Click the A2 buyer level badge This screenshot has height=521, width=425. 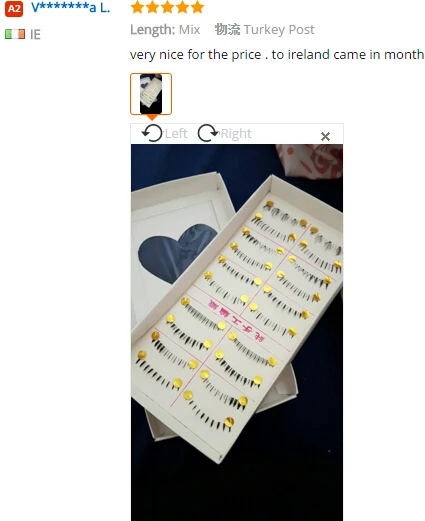tap(14, 8)
